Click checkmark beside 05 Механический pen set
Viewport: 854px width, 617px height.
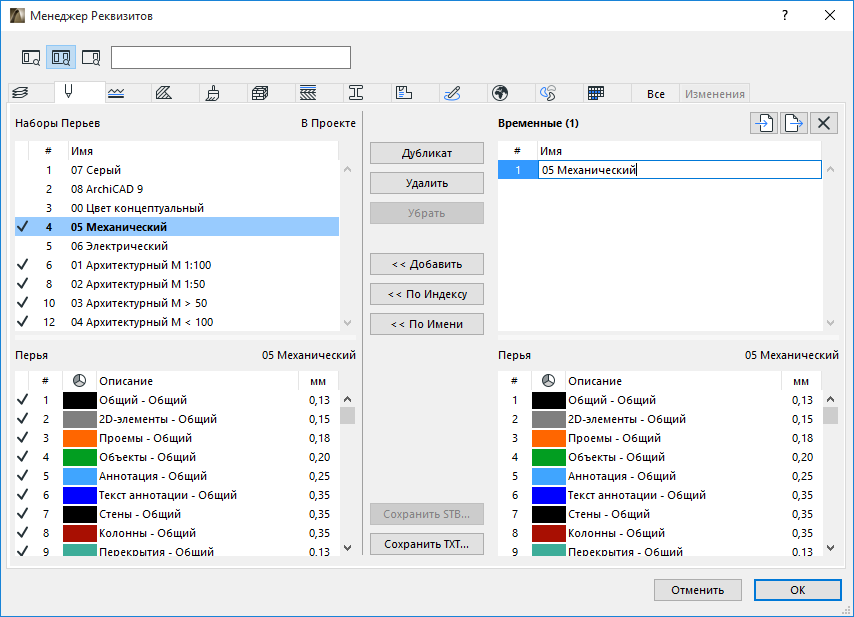22,227
